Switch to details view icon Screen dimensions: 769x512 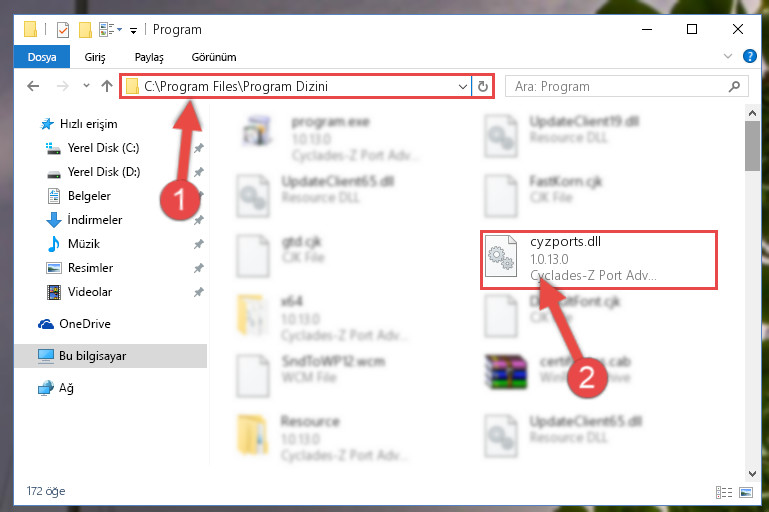[x=724, y=492]
